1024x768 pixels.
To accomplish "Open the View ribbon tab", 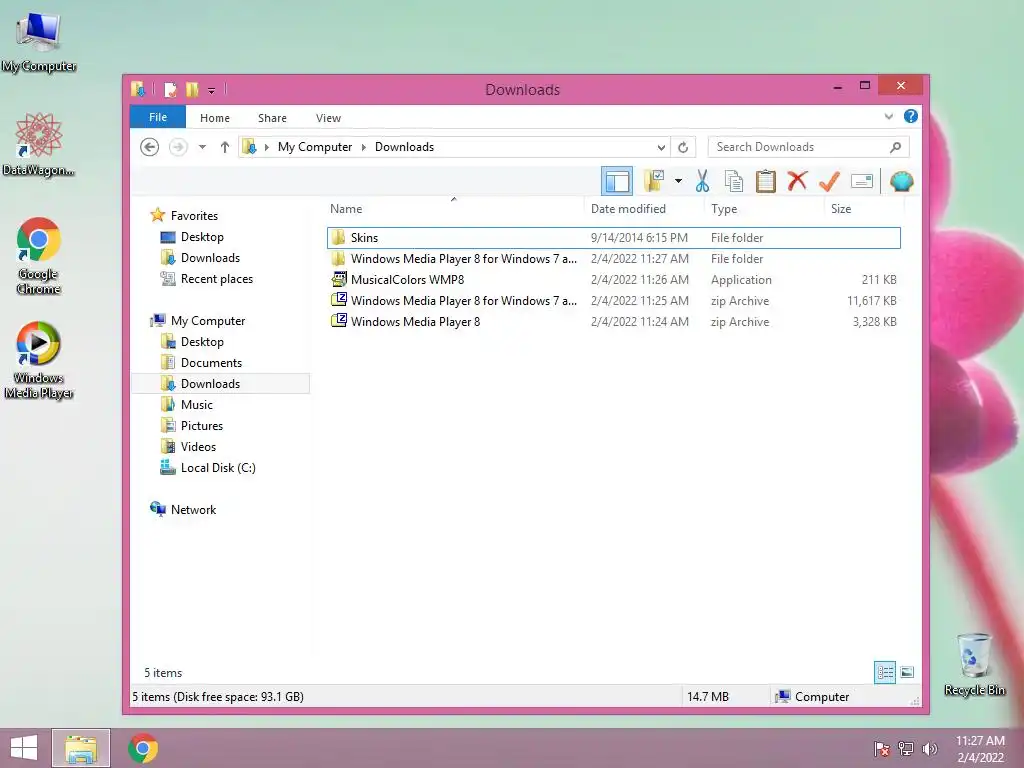I will point(328,118).
